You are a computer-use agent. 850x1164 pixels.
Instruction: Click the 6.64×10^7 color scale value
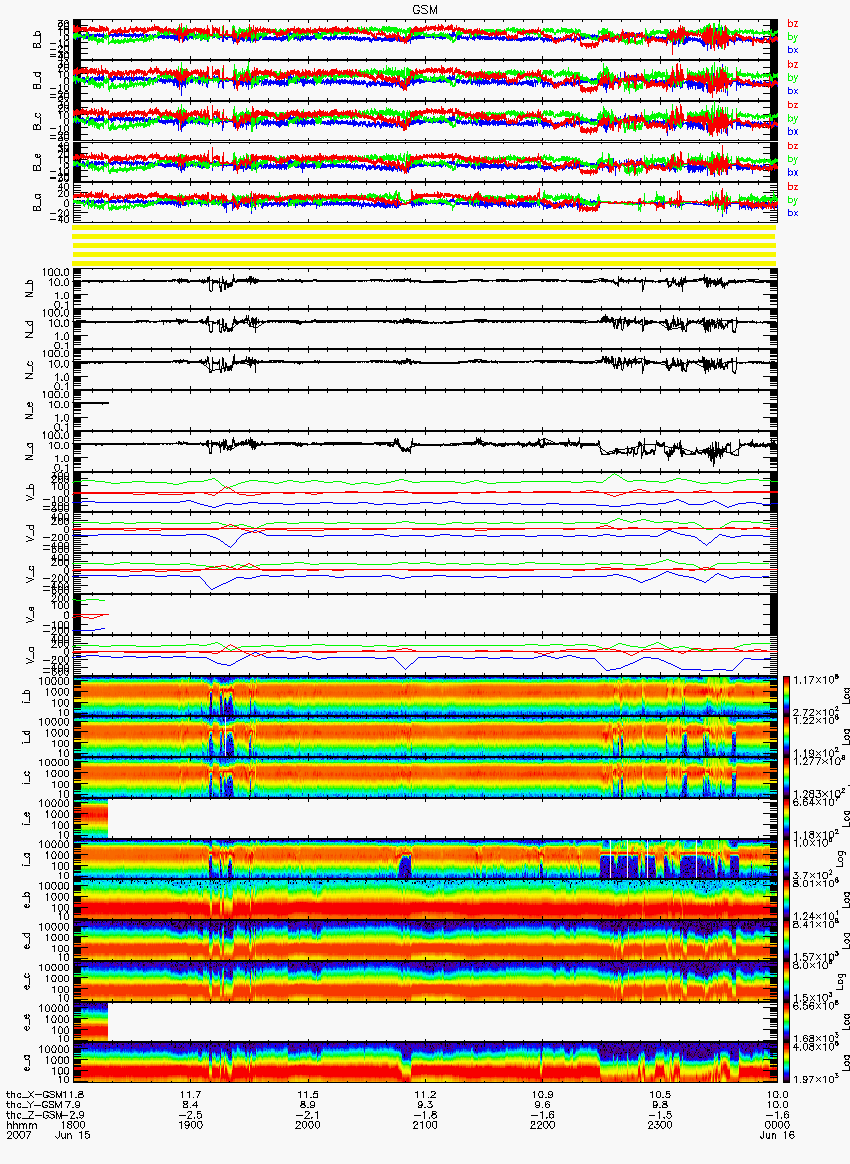(814, 802)
